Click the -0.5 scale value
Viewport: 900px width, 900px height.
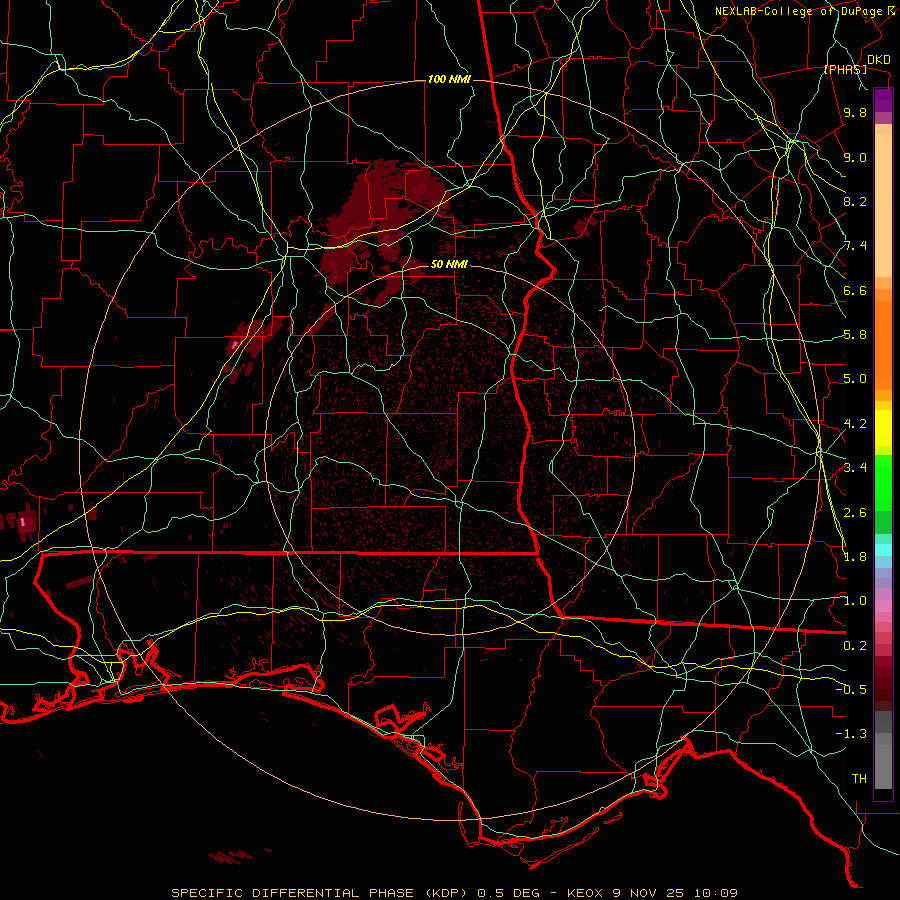coord(851,689)
